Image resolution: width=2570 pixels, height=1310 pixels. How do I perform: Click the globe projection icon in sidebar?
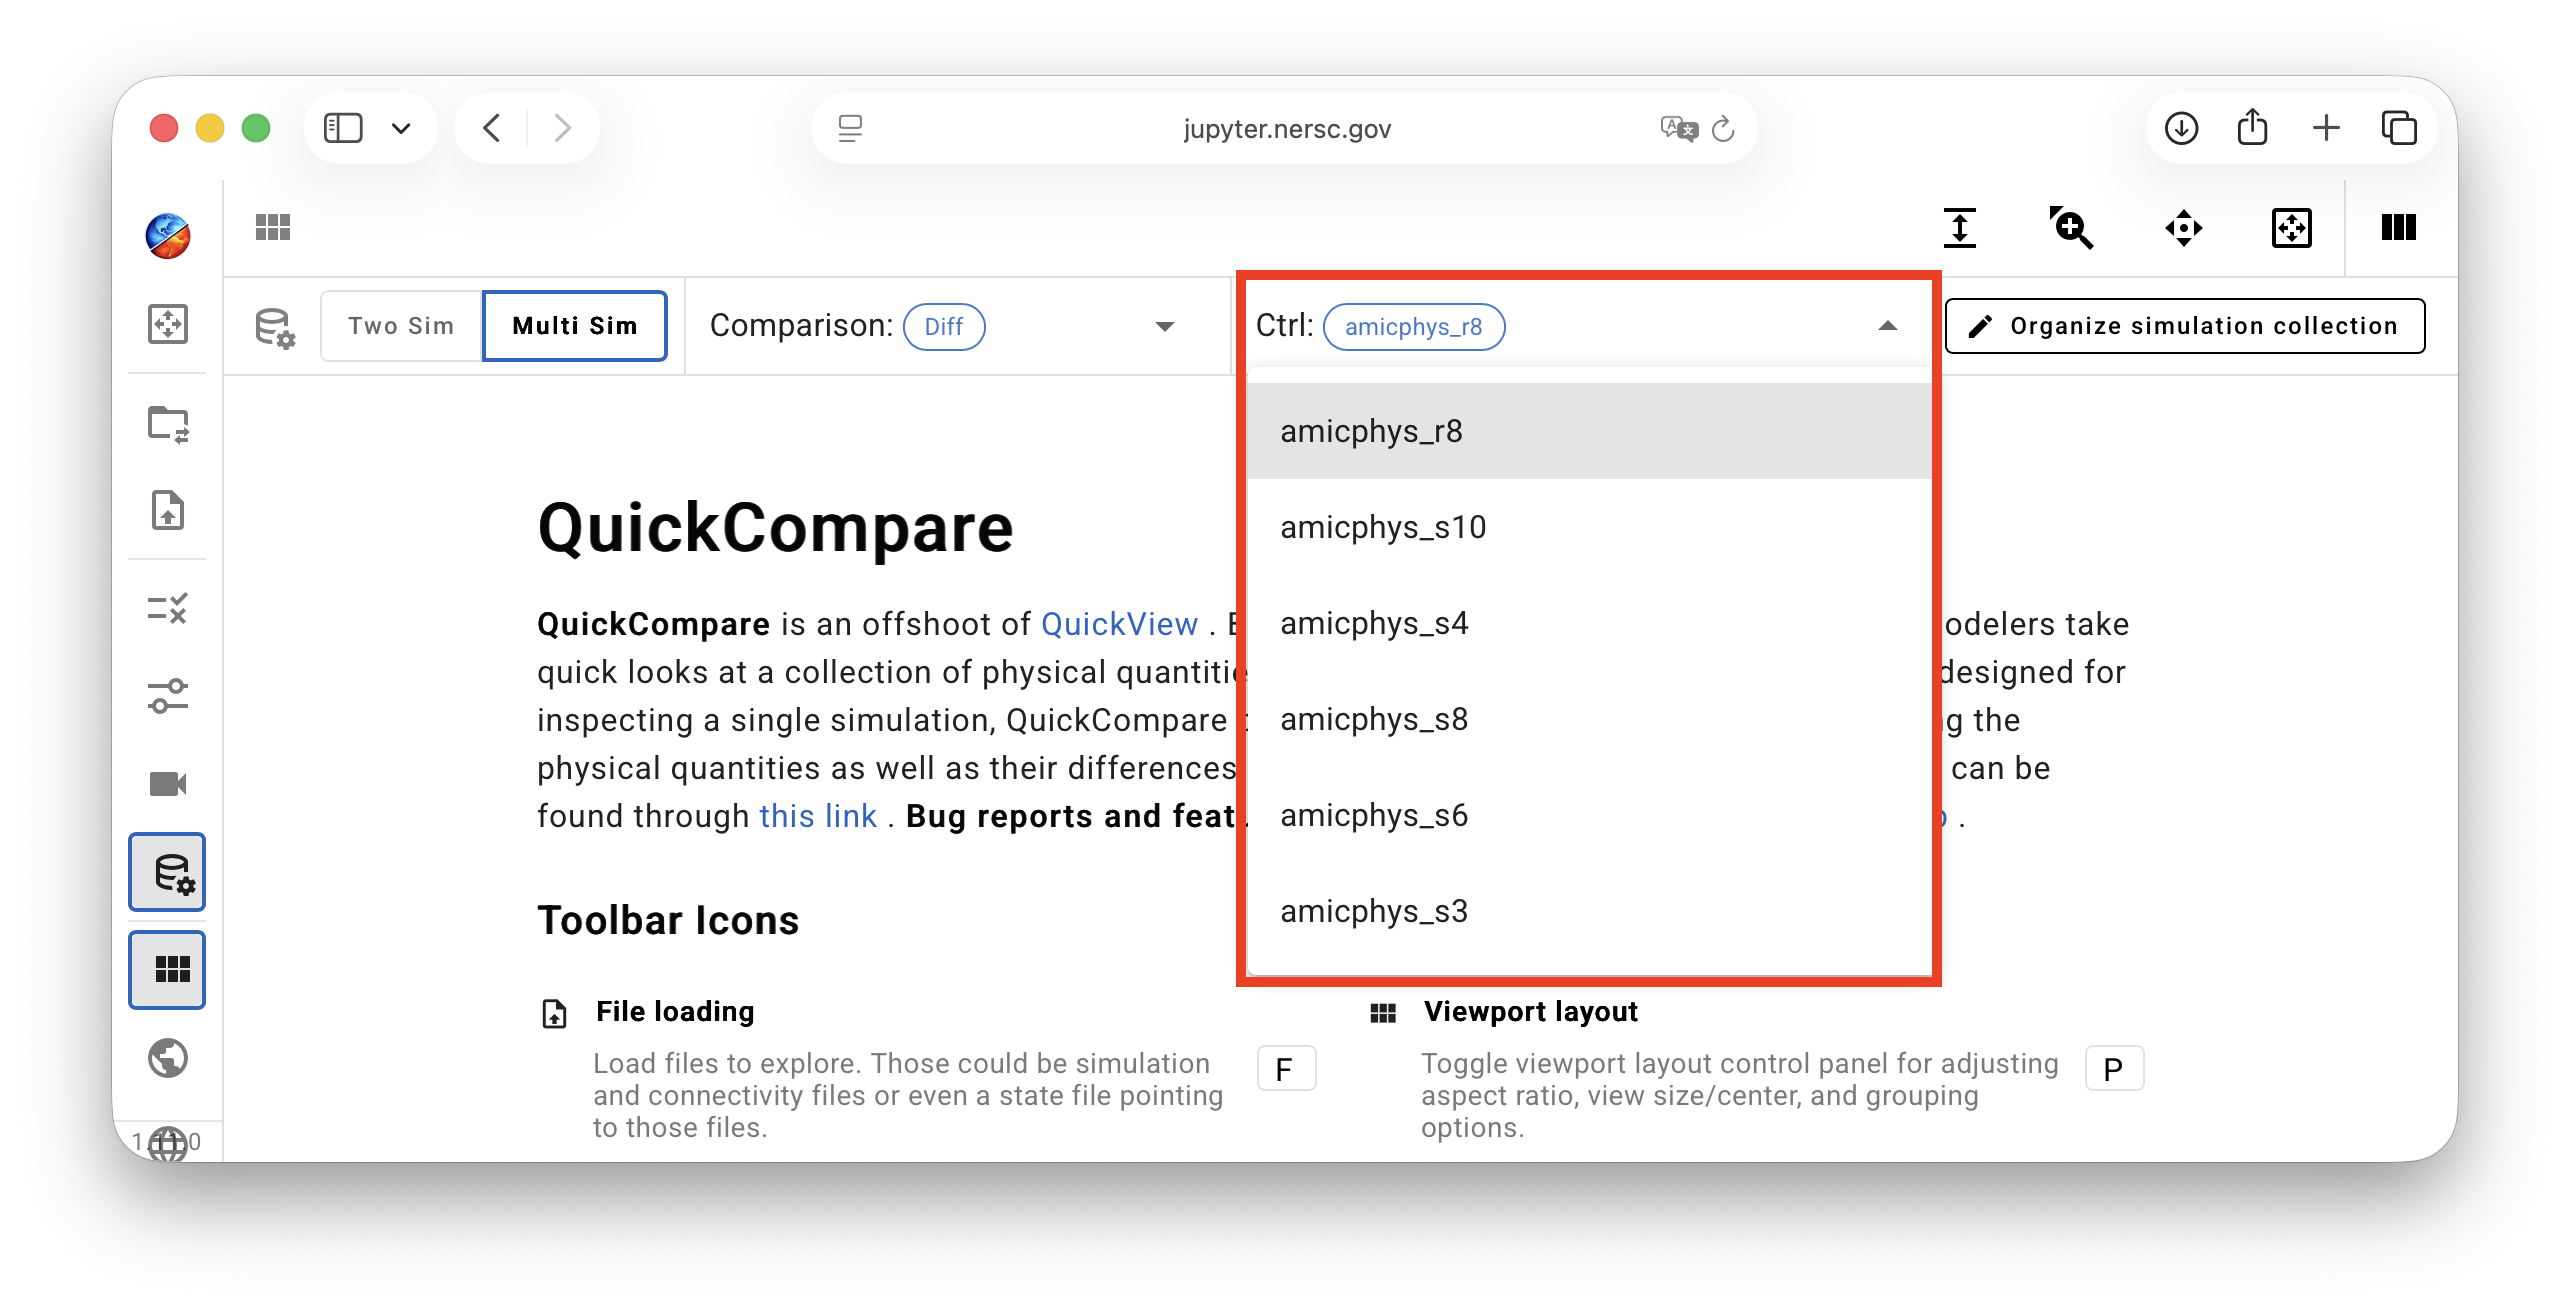(167, 1058)
